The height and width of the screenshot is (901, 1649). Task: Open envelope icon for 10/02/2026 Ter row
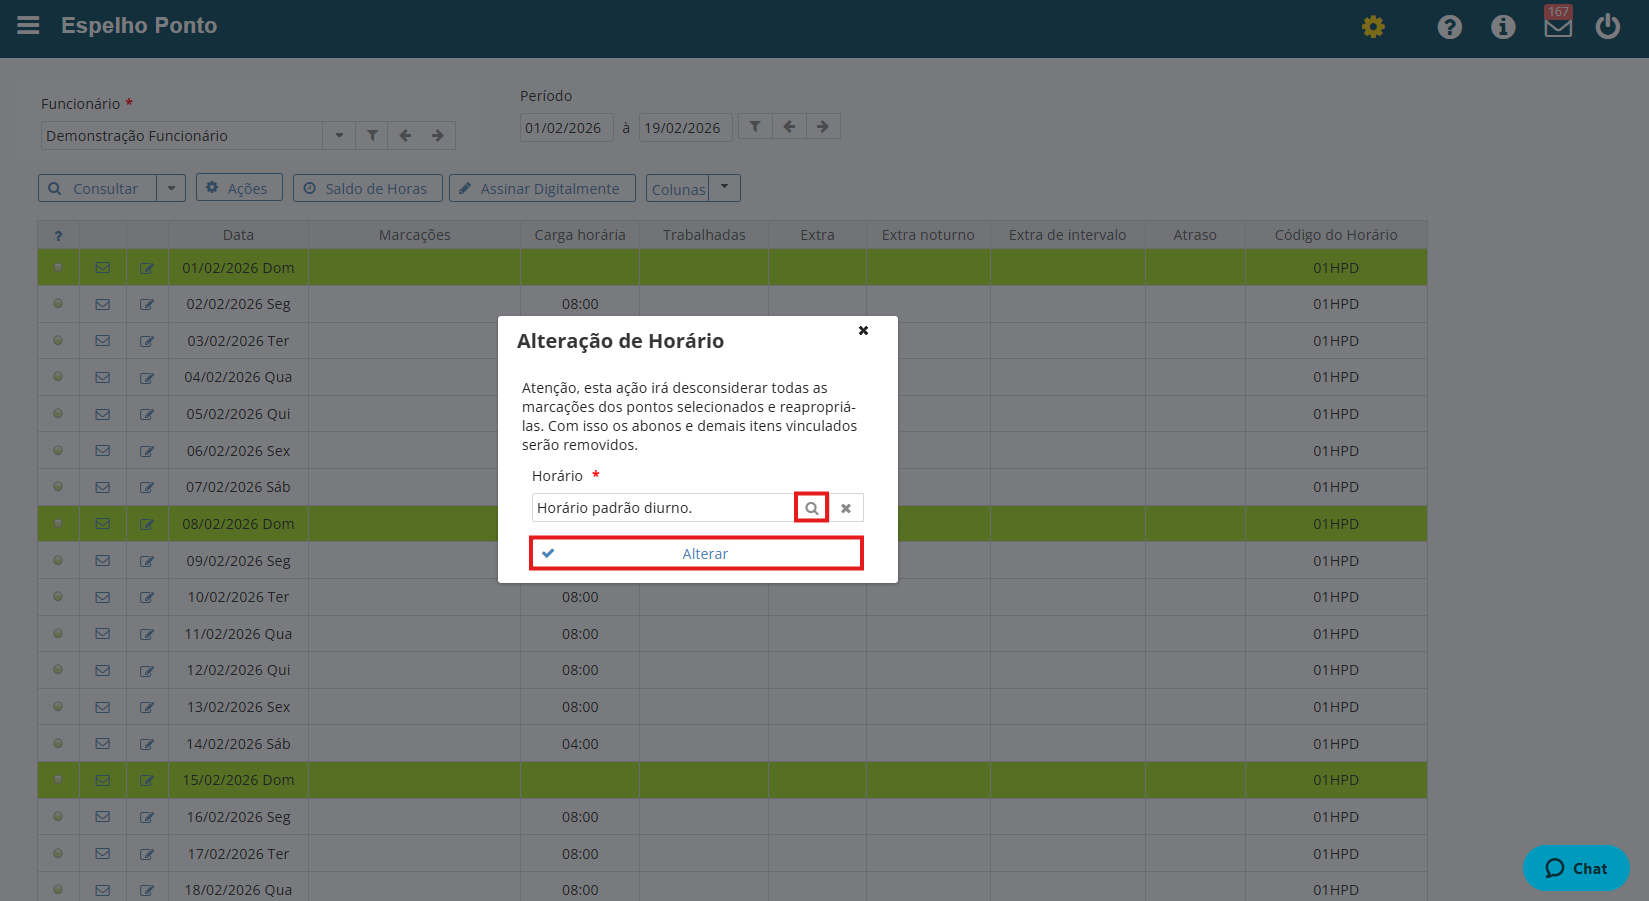click(102, 598)
